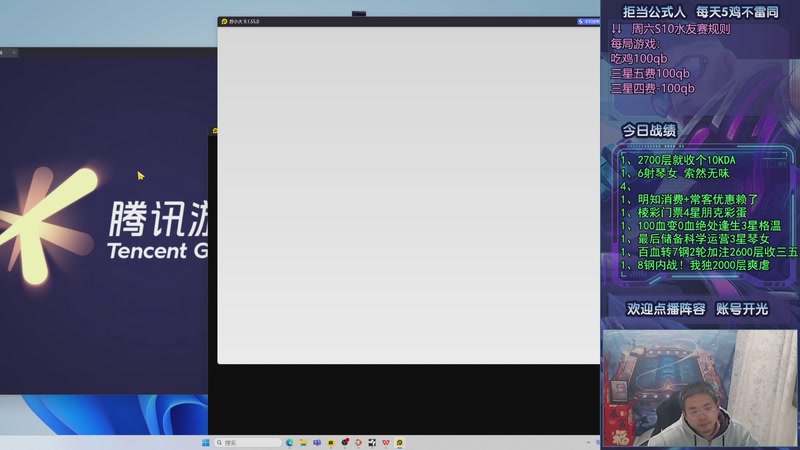Click the '今日战绩' heading in overlay
Image resolution: width=800 pixels, height=450 pixels.
(x=649, y=131)
